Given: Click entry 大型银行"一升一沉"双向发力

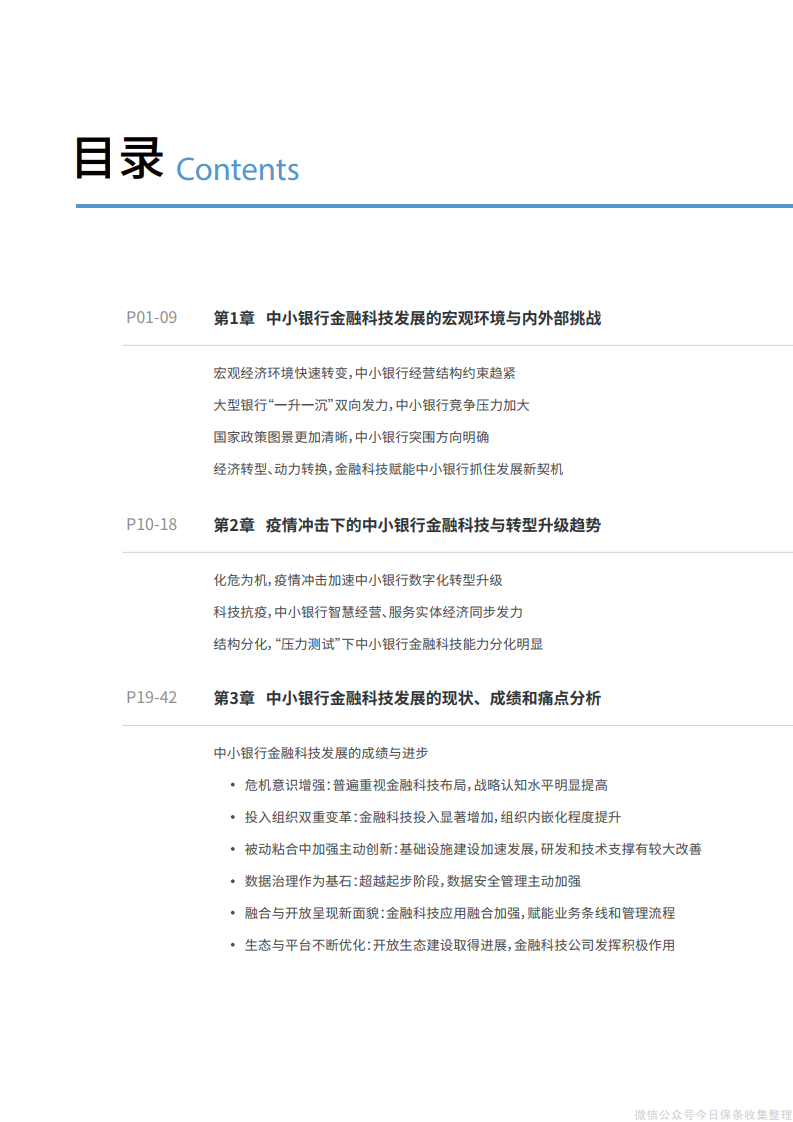Looking at the screenshot, I should pos(371,405).
